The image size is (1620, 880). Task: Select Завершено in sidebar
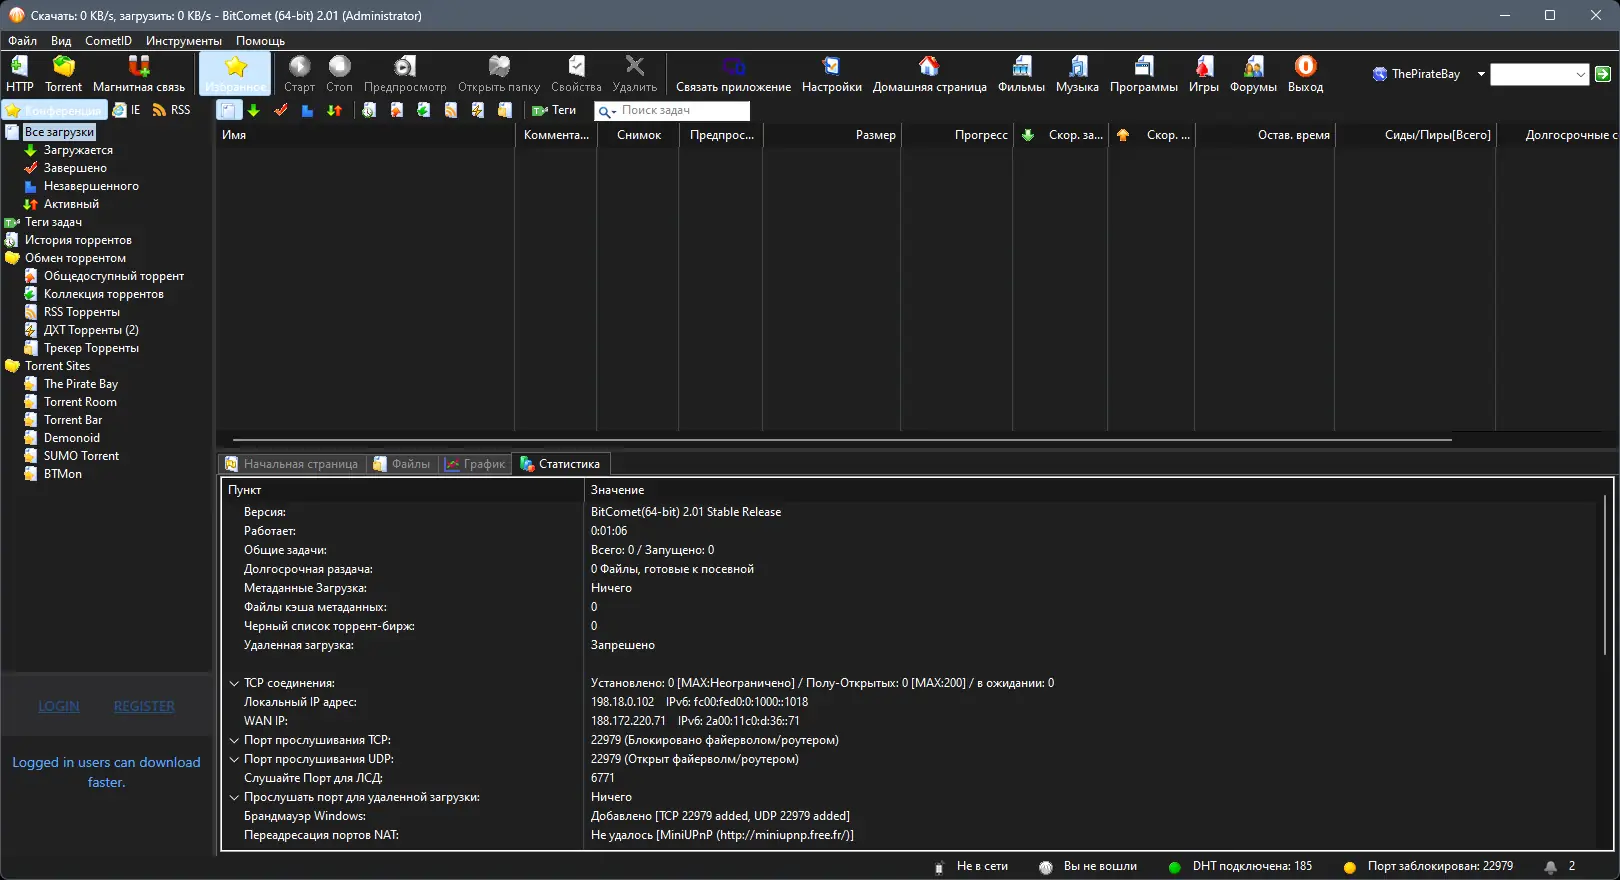pos(75,168)
